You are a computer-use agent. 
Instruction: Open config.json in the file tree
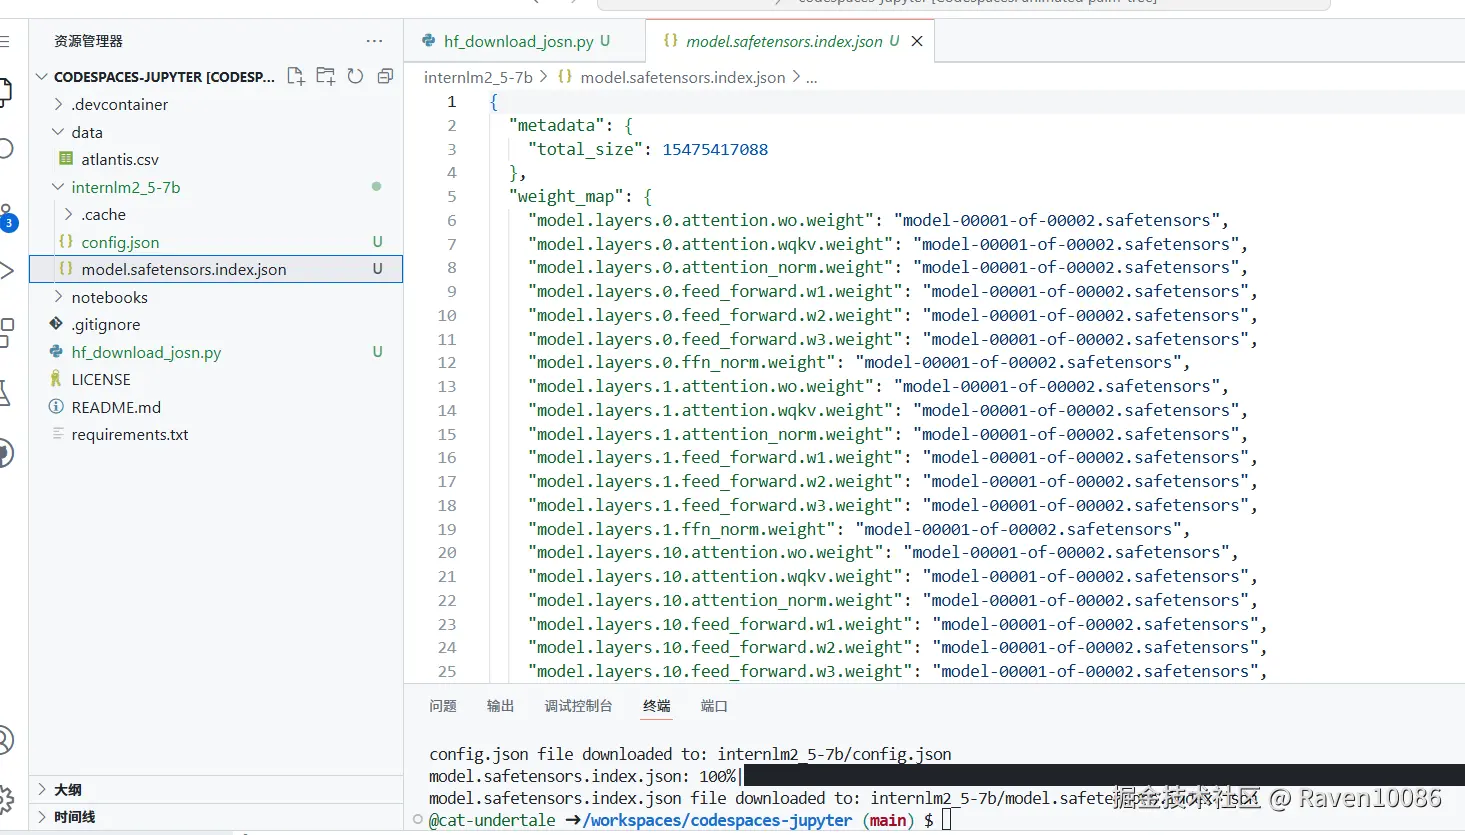(x=215, y=242)
